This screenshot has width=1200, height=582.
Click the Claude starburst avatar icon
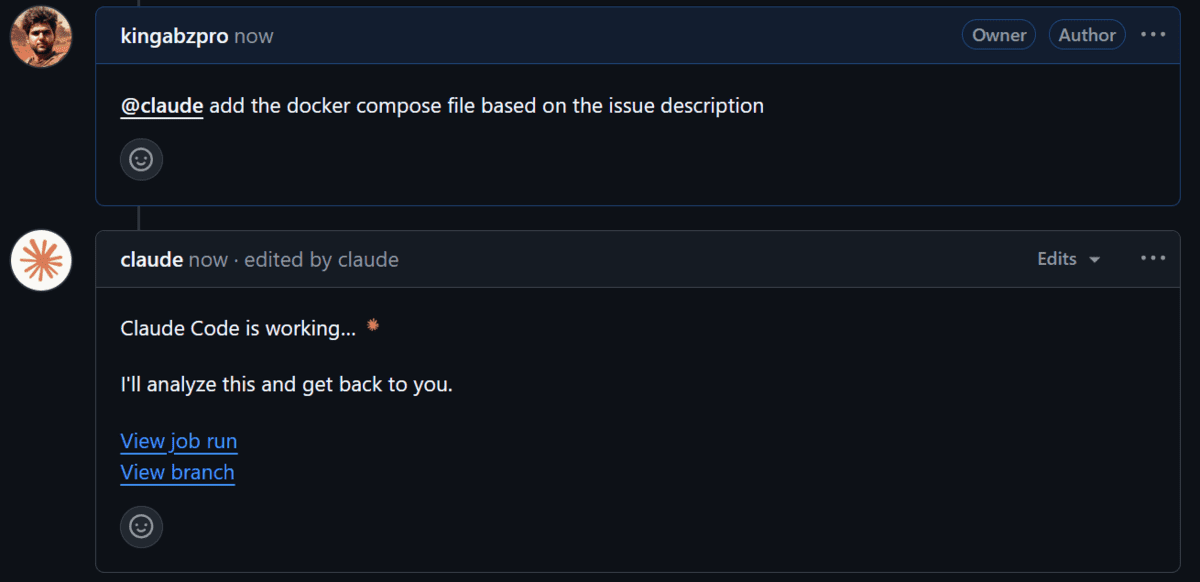pyautogui.click(x=41, y=260)
